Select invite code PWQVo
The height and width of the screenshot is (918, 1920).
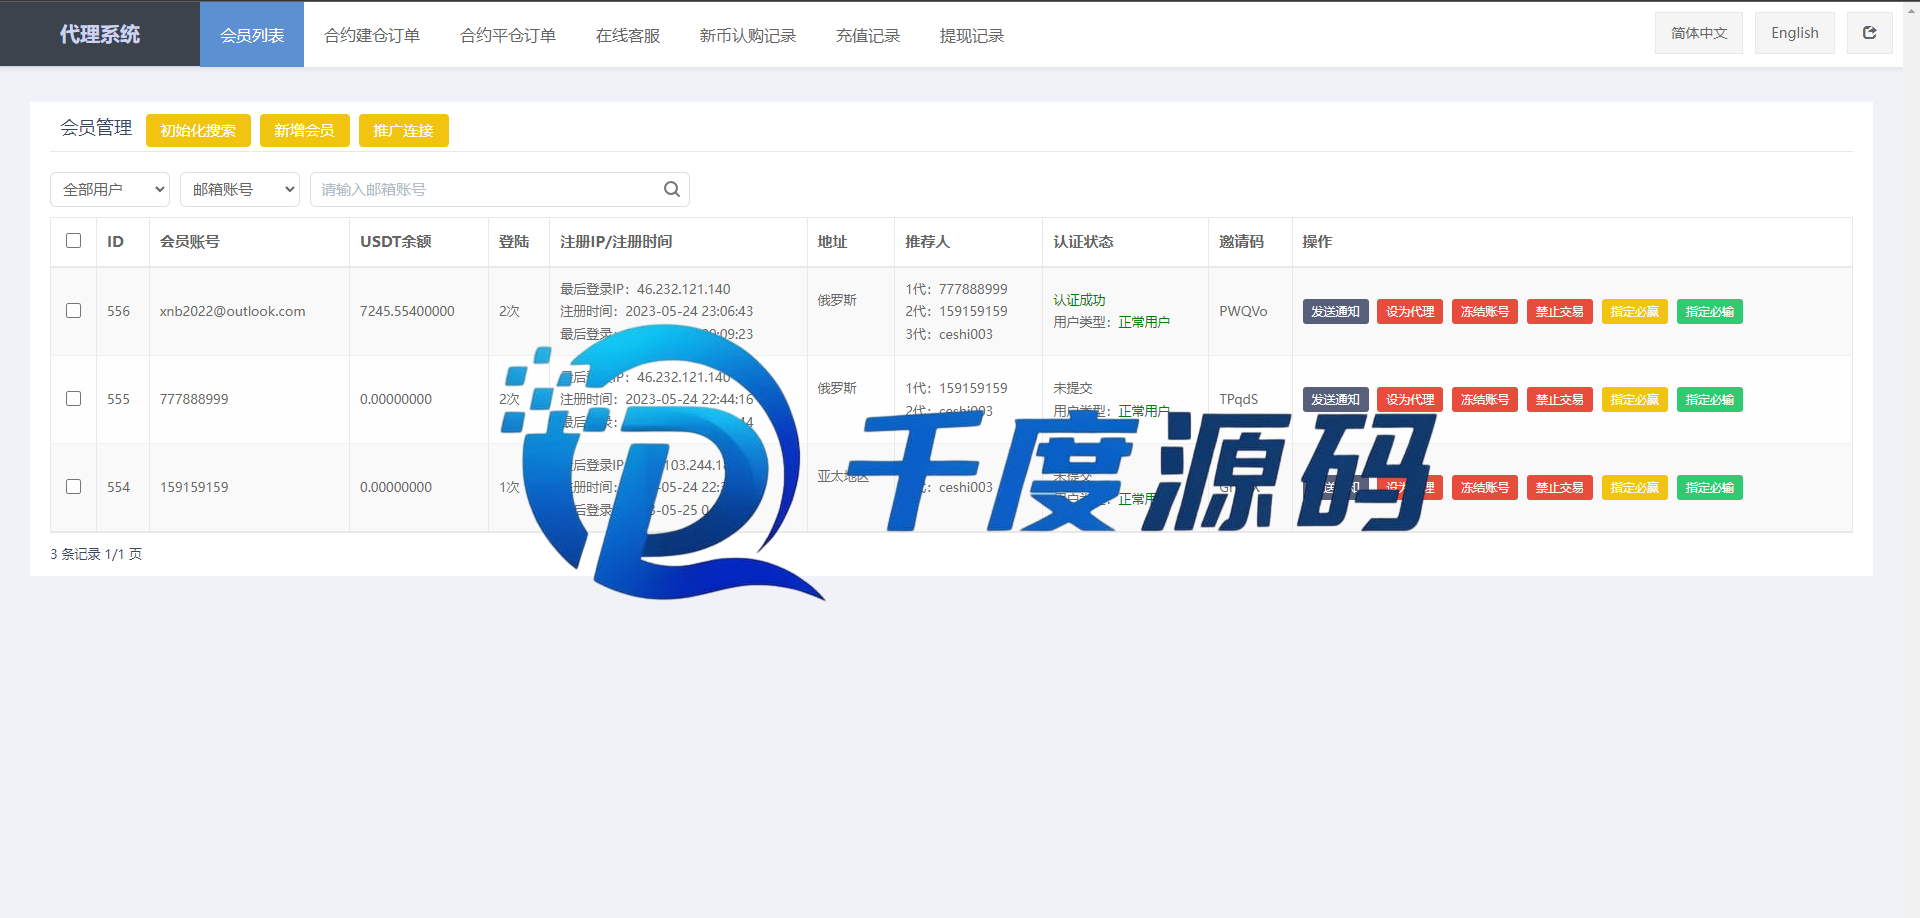coord(1243,311)
